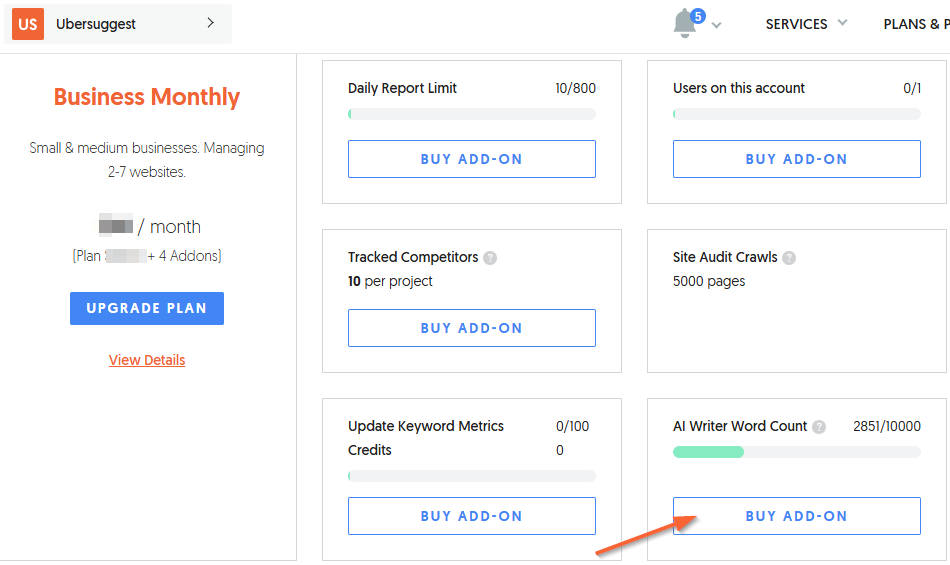Click help icon beside Site Audit Crawls

click(x=789, y=258)
